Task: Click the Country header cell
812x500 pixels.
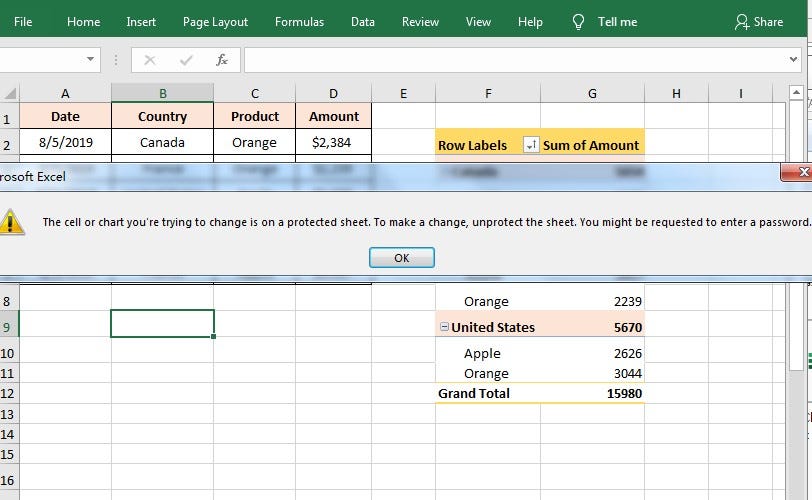Action: (x=163, y=116)
